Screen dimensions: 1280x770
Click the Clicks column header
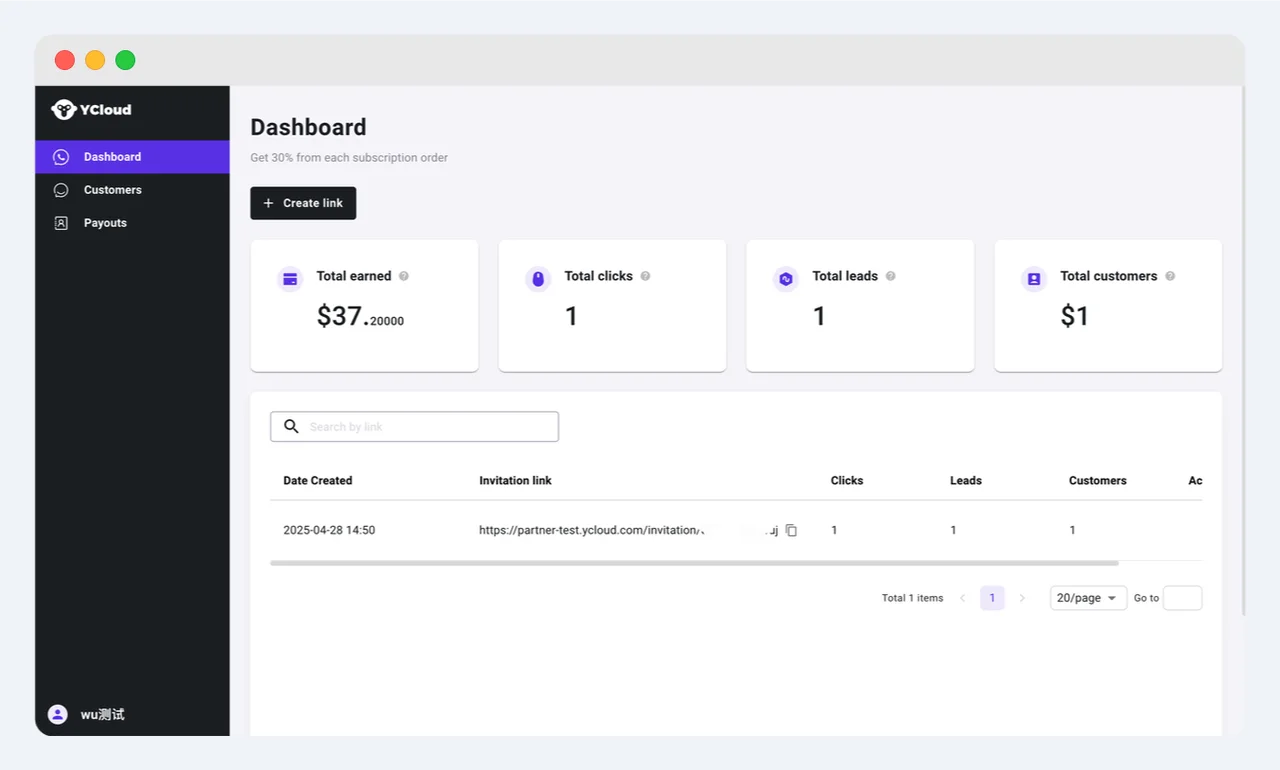click(847, 481)
